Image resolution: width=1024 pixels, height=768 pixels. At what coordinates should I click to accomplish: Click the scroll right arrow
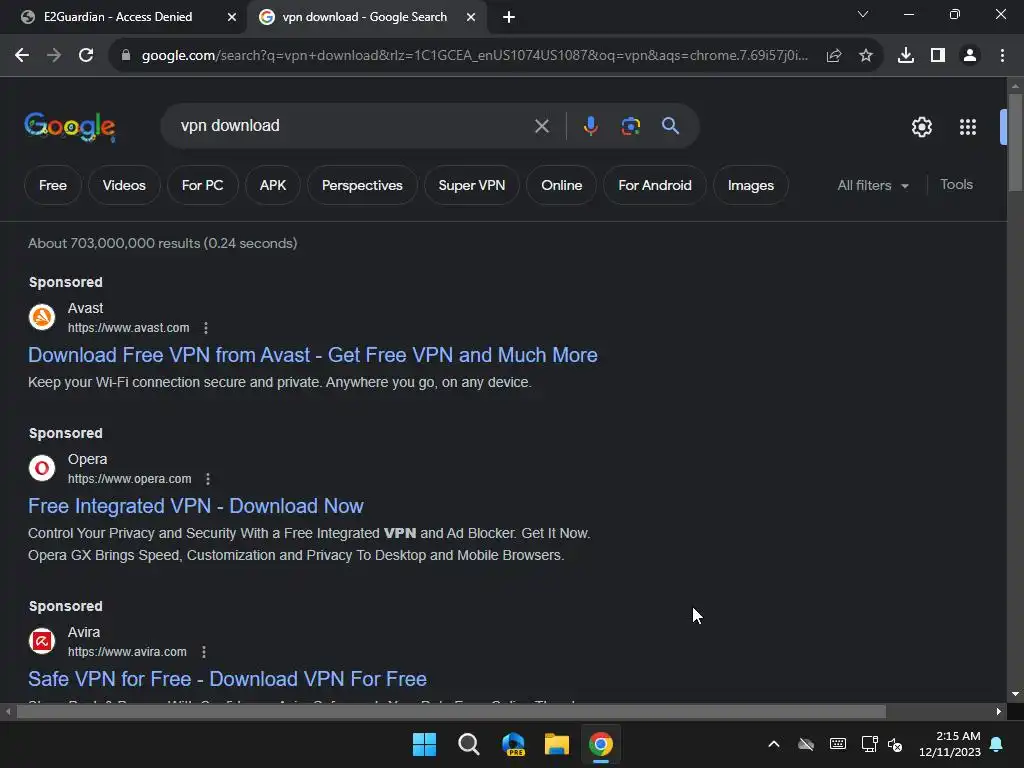[998, 712]
